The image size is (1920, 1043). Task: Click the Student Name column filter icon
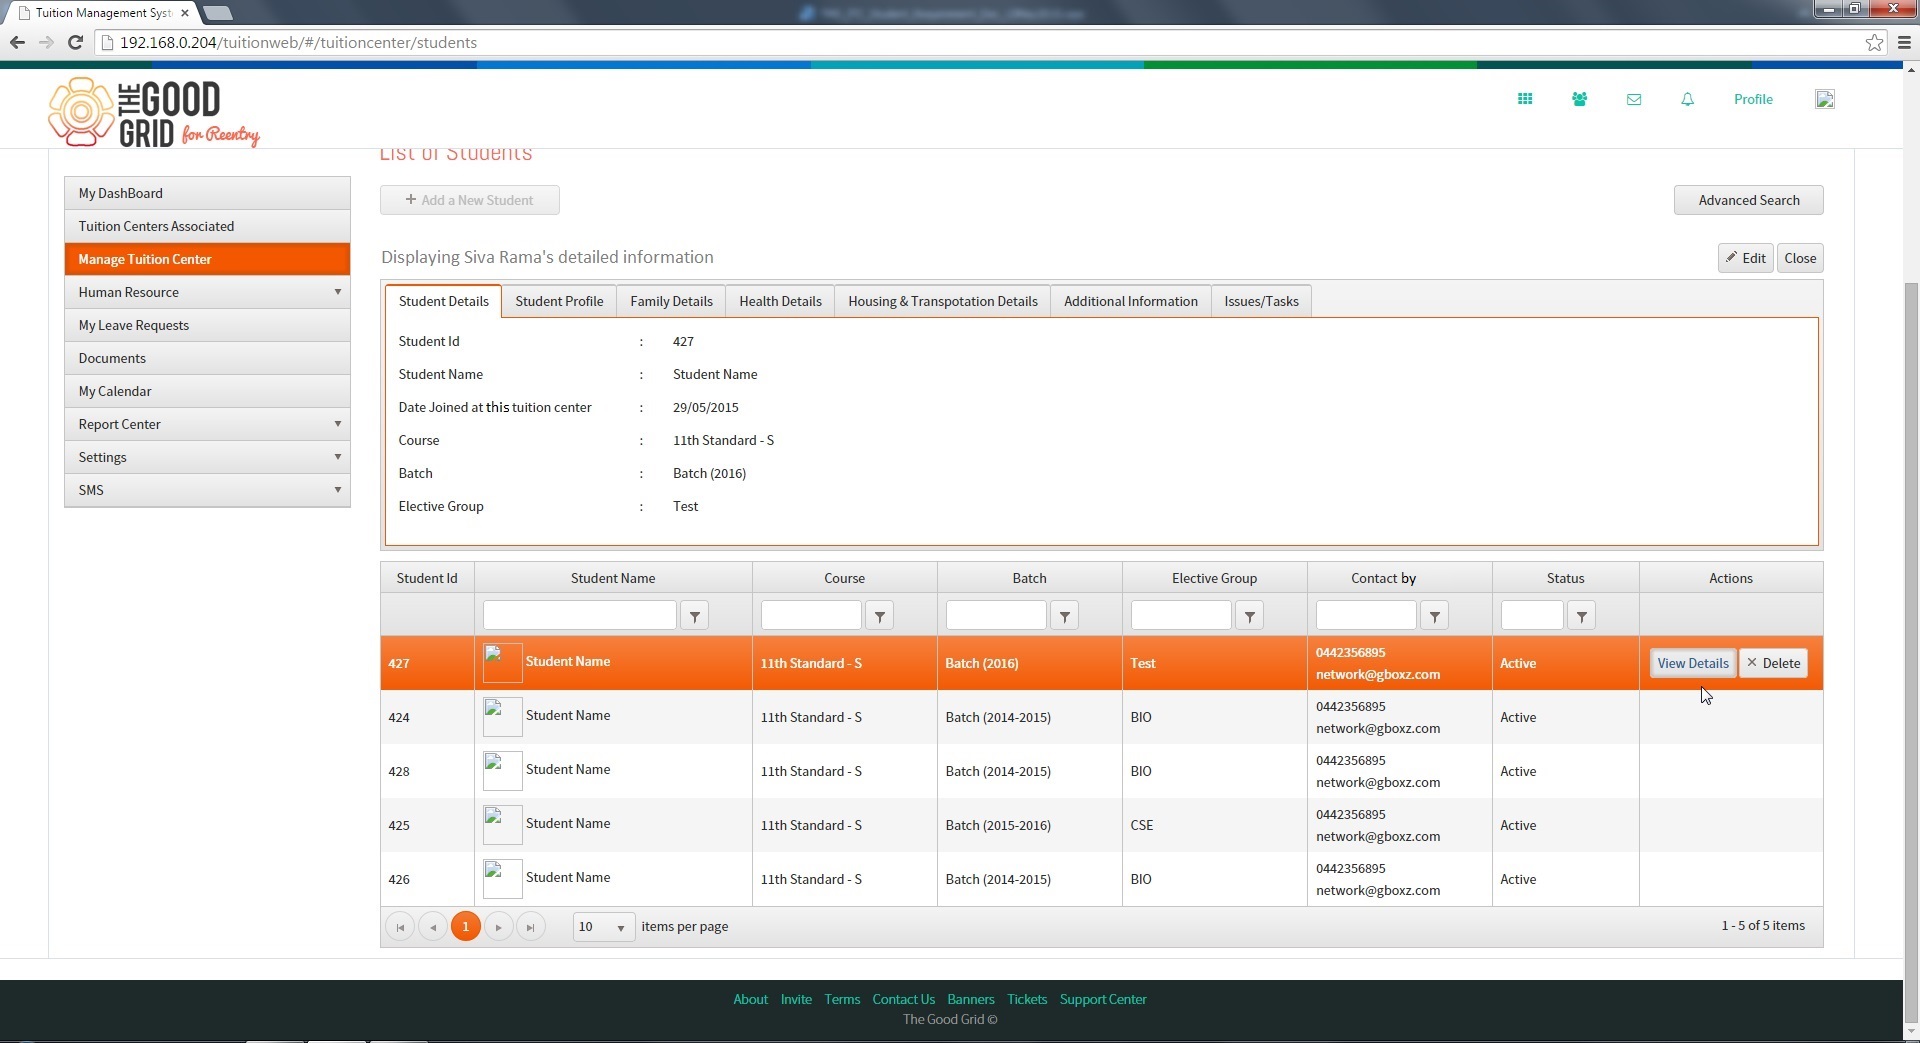click(x=694, y=616)
